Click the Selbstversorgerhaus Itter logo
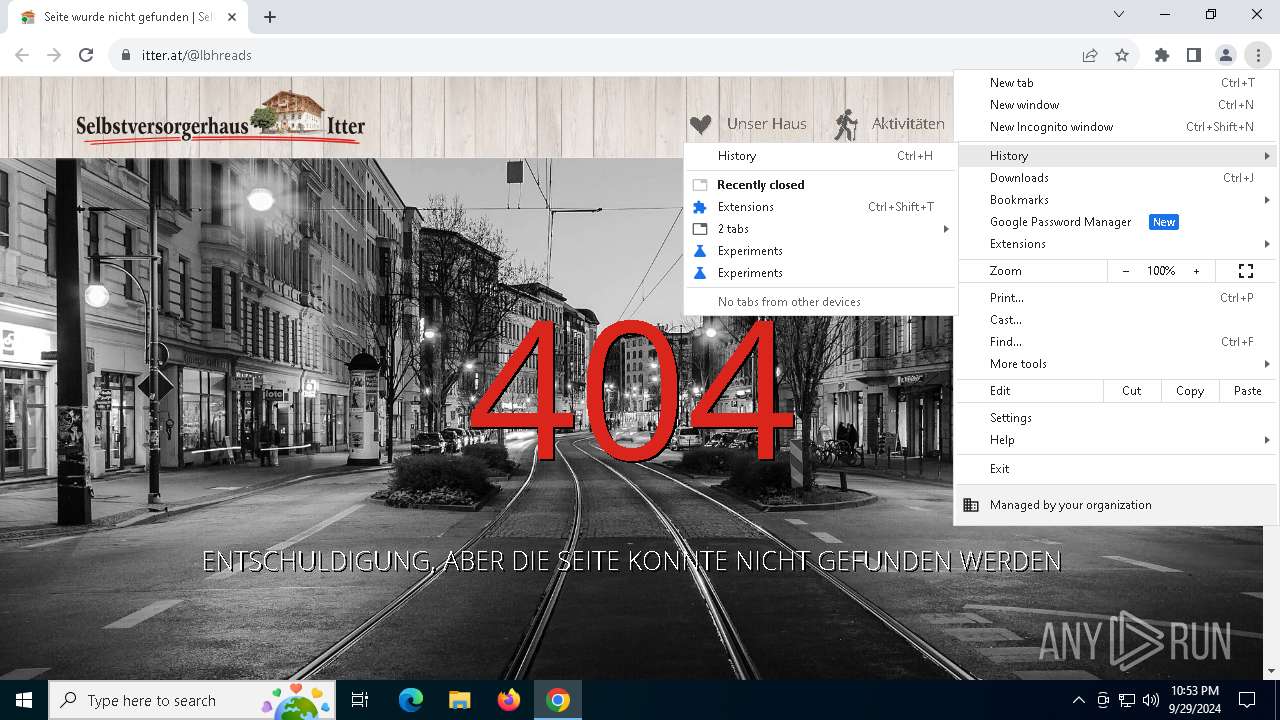 click(221, 118)
